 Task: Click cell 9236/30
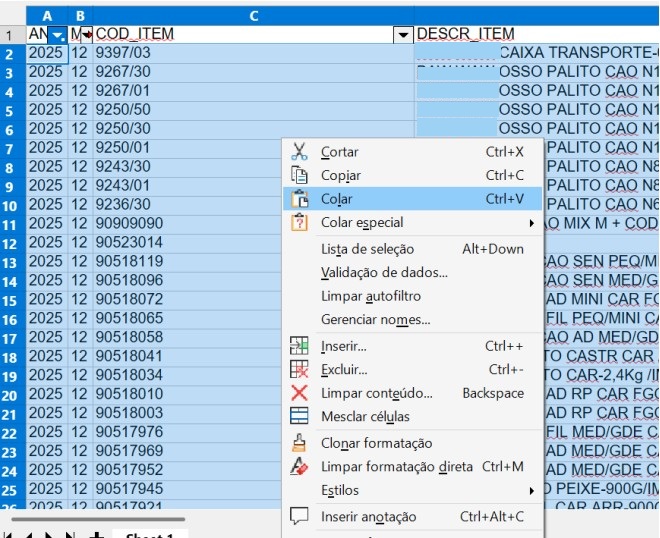point(187,205)
